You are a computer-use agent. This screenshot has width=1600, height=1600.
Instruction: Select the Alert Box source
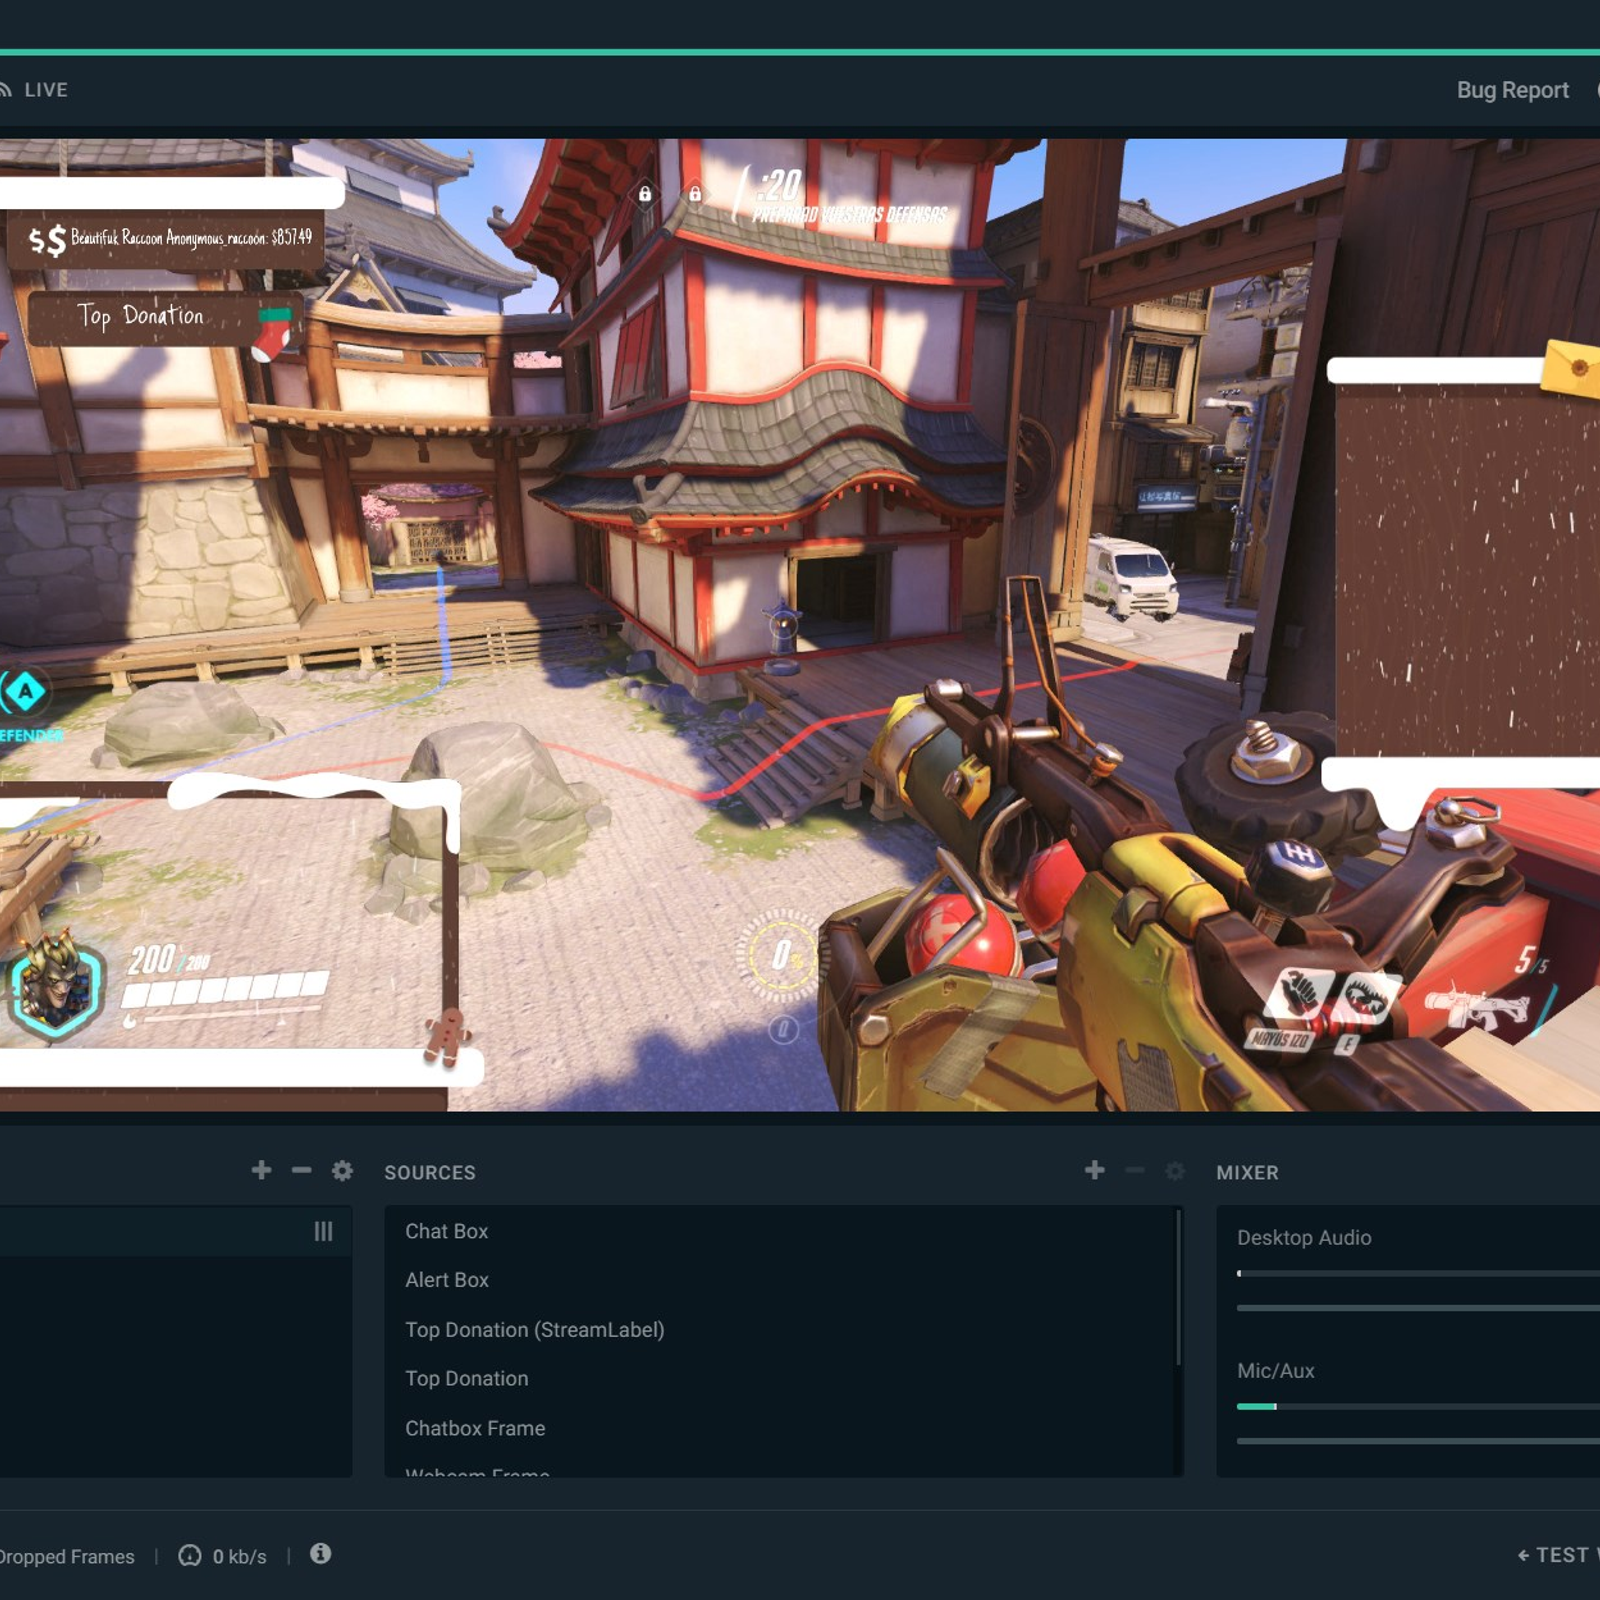point(780,1280)
